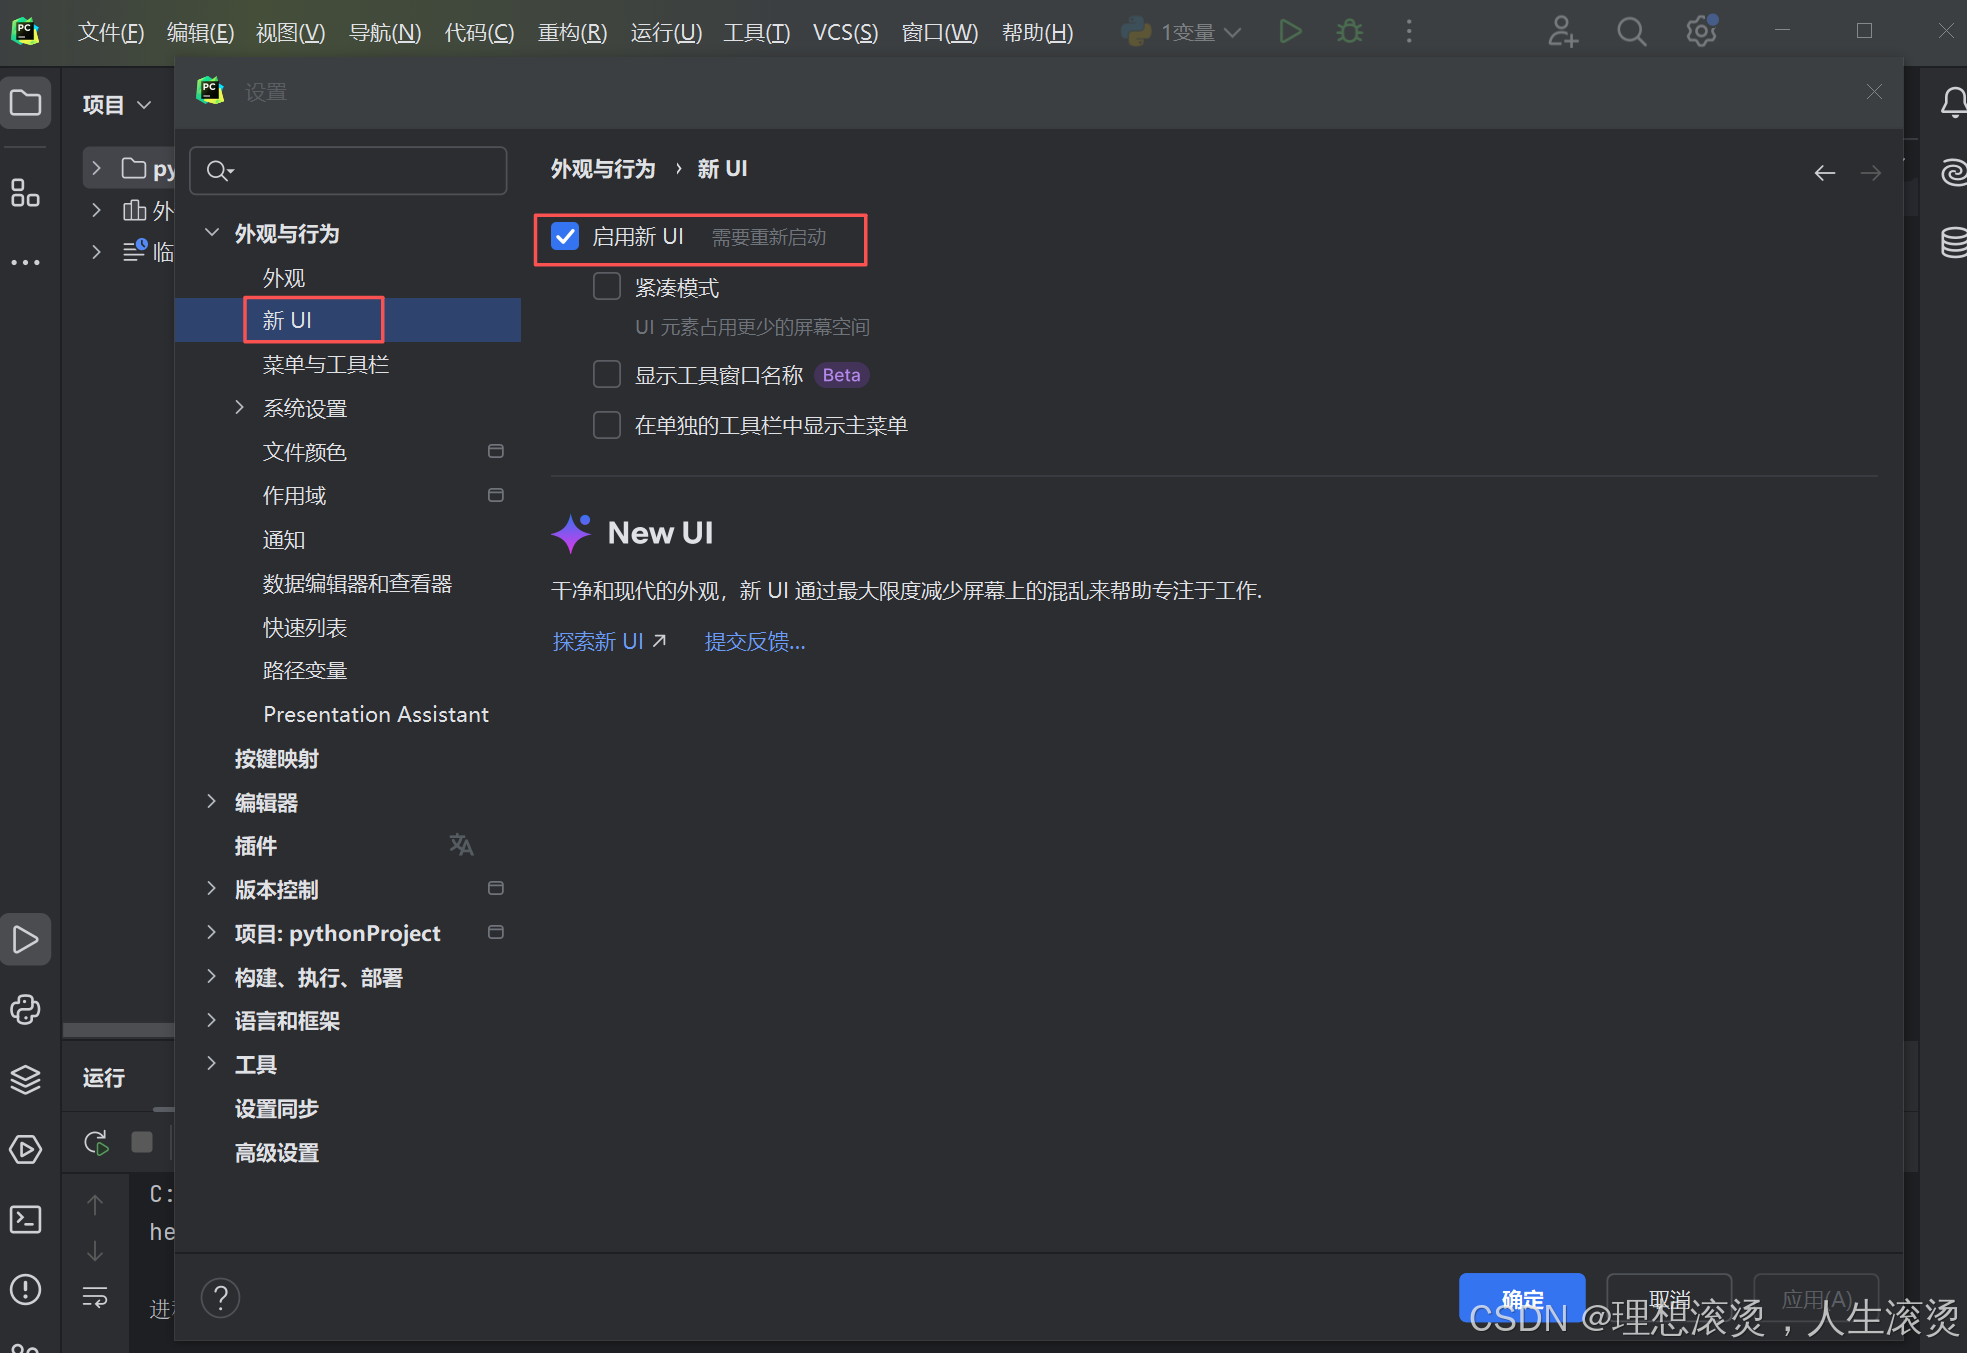The width and height of the screenshot is (1967, 1353).
Task: Click the settings Back arrow
Action: tap(1825, 173)
